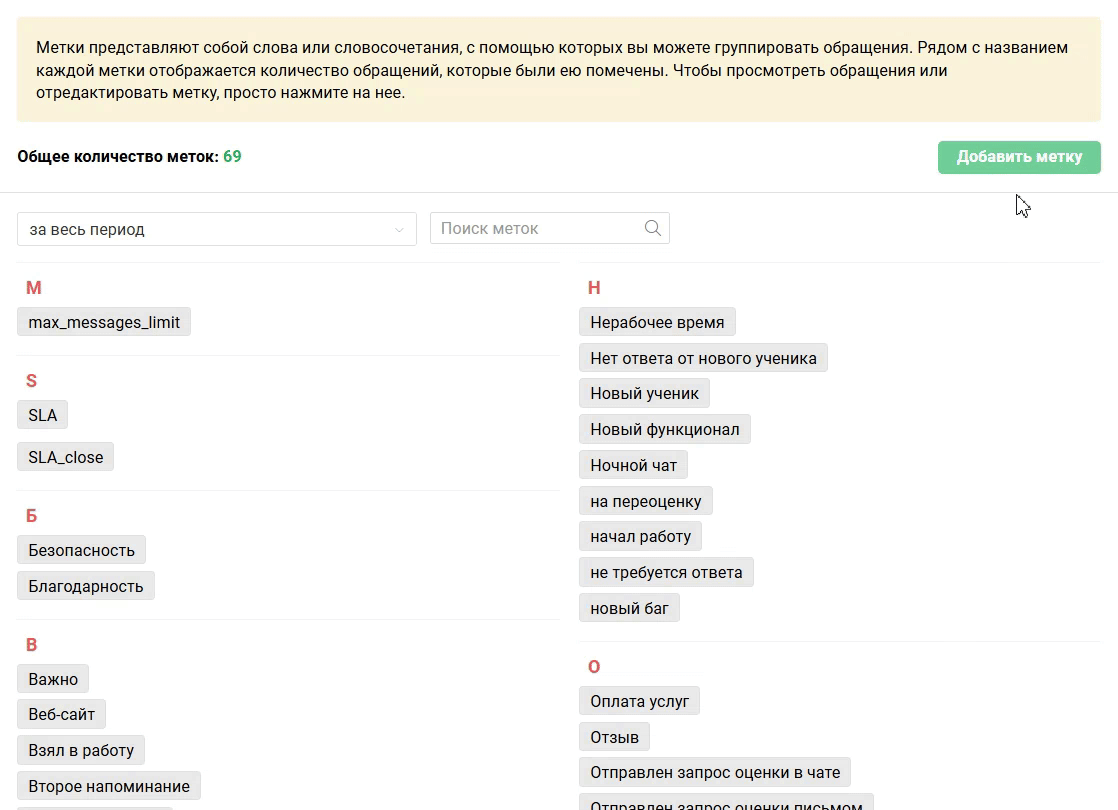Click the total tag count '69'
The image size is (1118, 810).
232,156
